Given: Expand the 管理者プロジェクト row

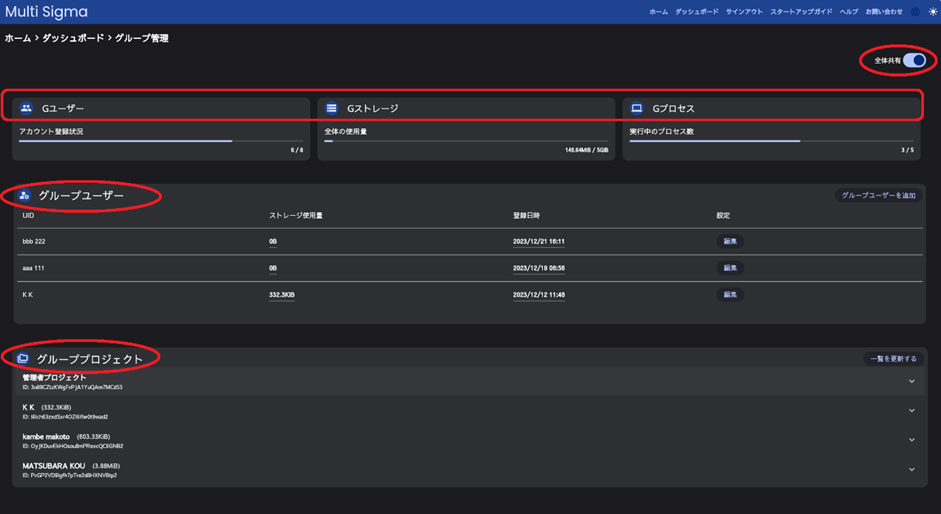Looking at the screenshot, I should tap(911, 381).
